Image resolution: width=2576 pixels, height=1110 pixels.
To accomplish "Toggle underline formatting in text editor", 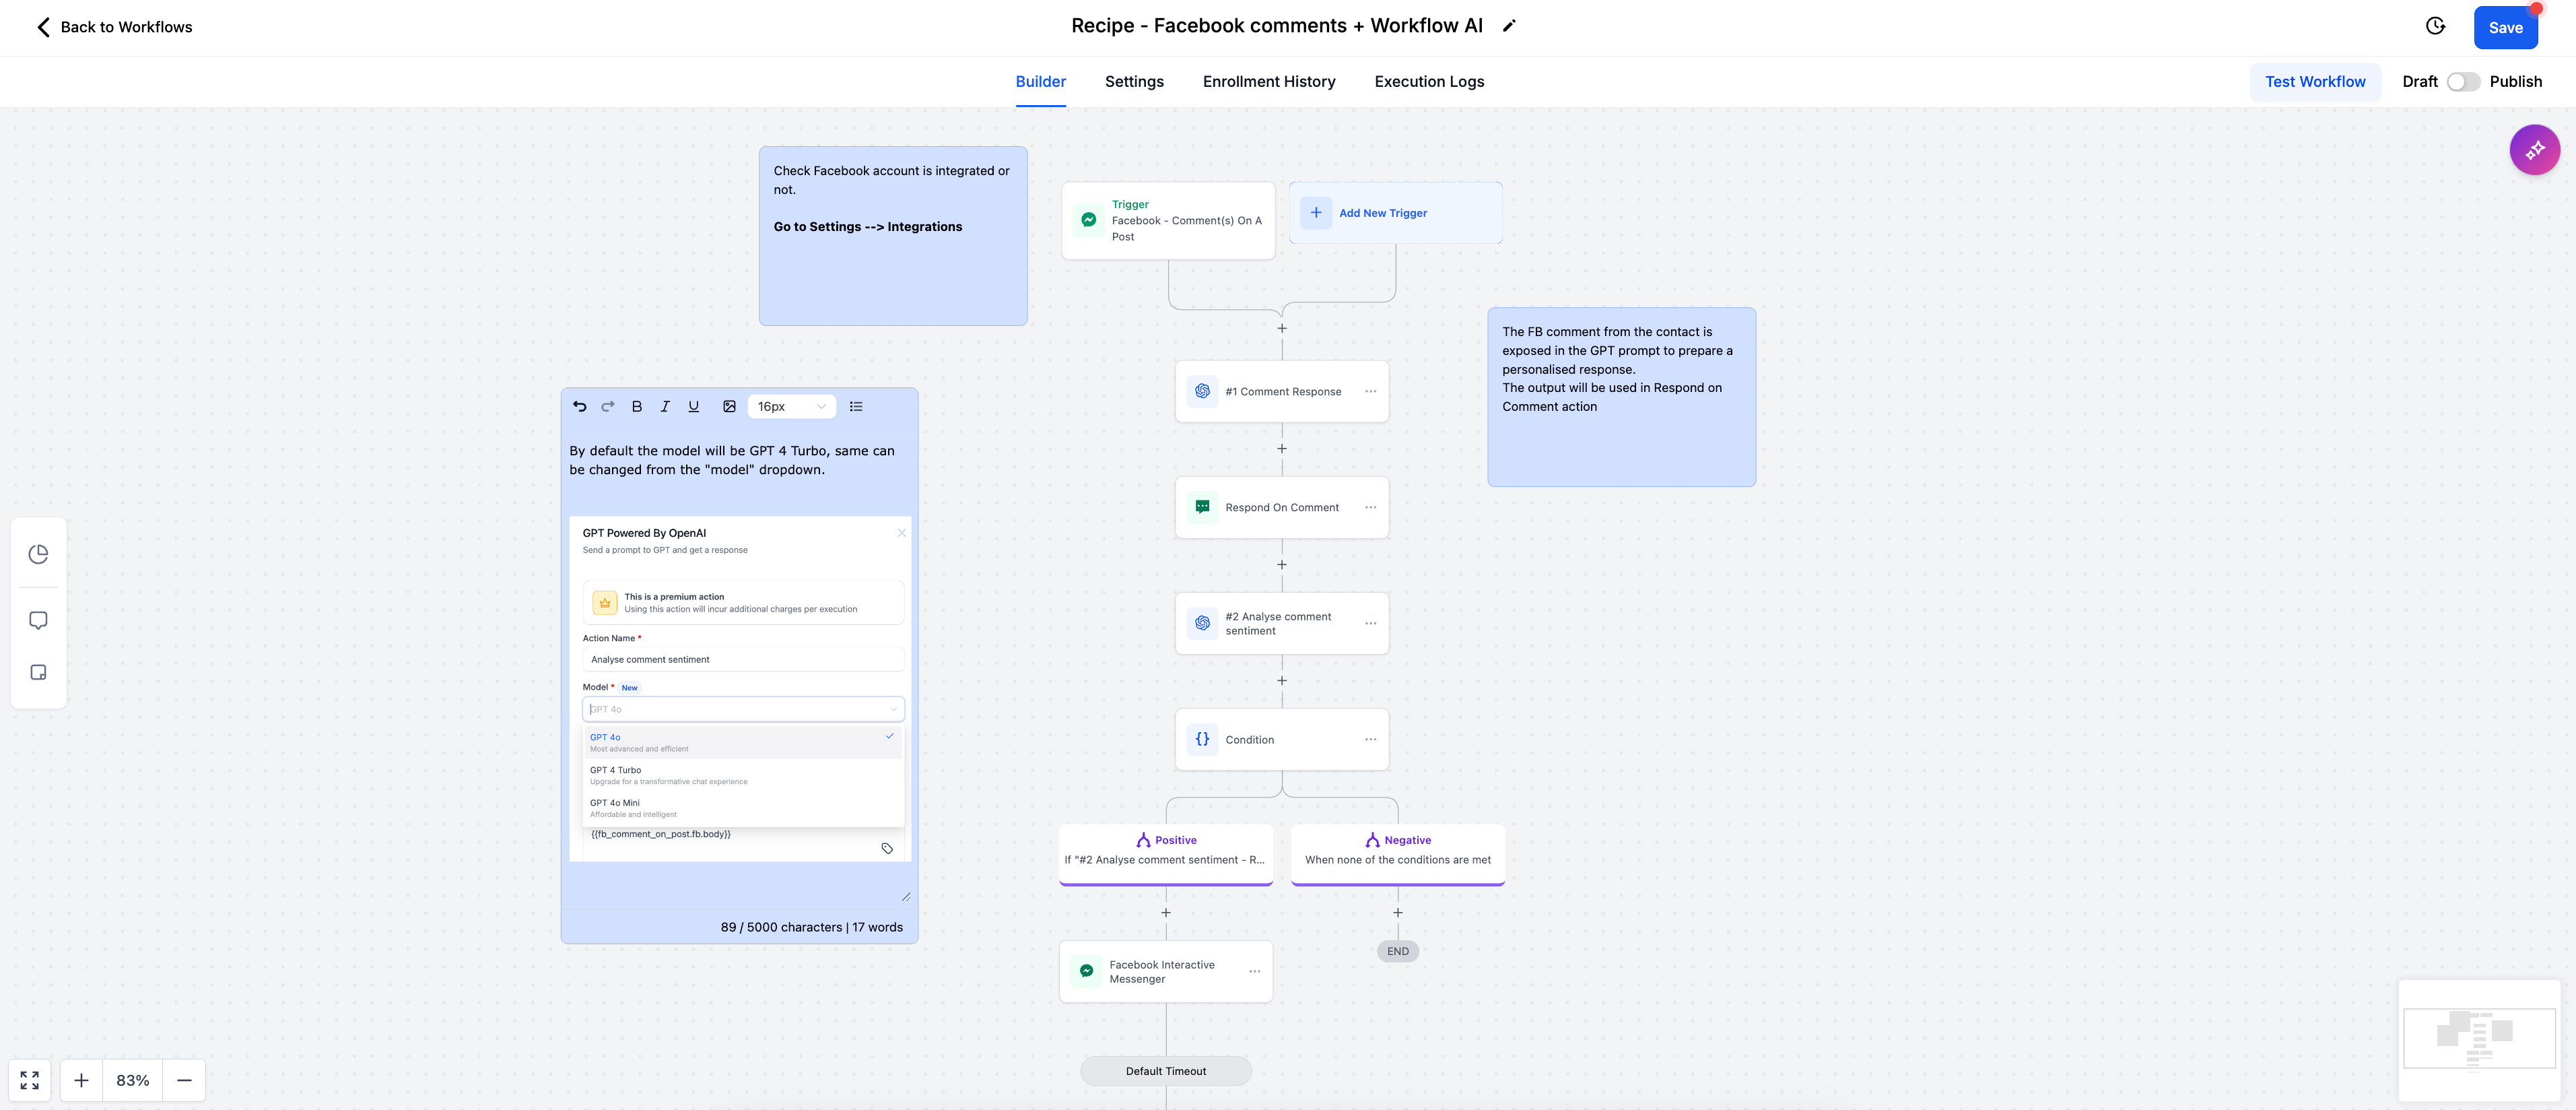I will 691,406.
